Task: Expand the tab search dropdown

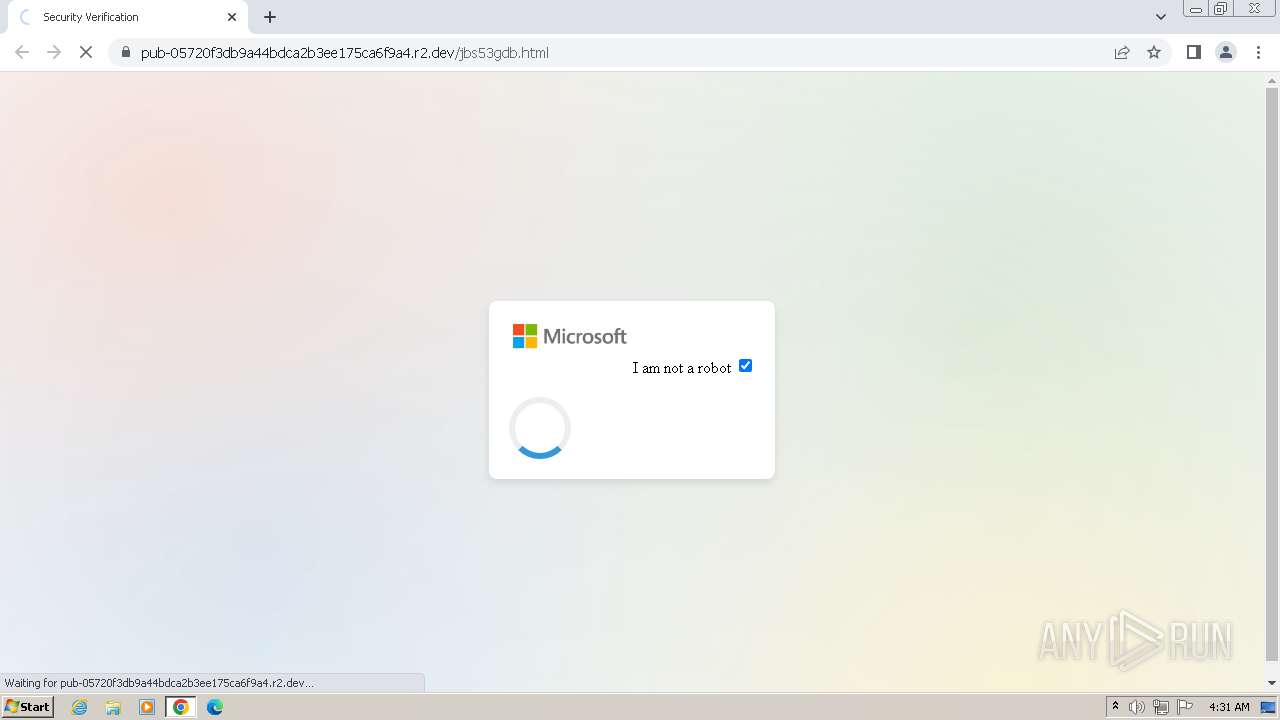Action: pyautogui.click(x=1161, y=17)
